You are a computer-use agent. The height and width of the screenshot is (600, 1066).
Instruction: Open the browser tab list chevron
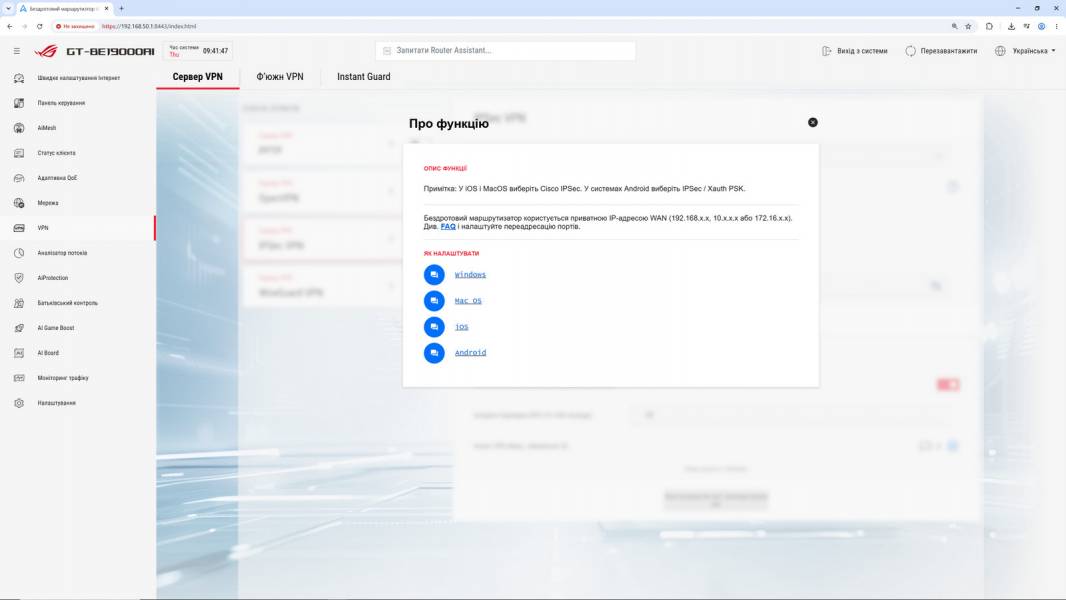click(8, 8)
